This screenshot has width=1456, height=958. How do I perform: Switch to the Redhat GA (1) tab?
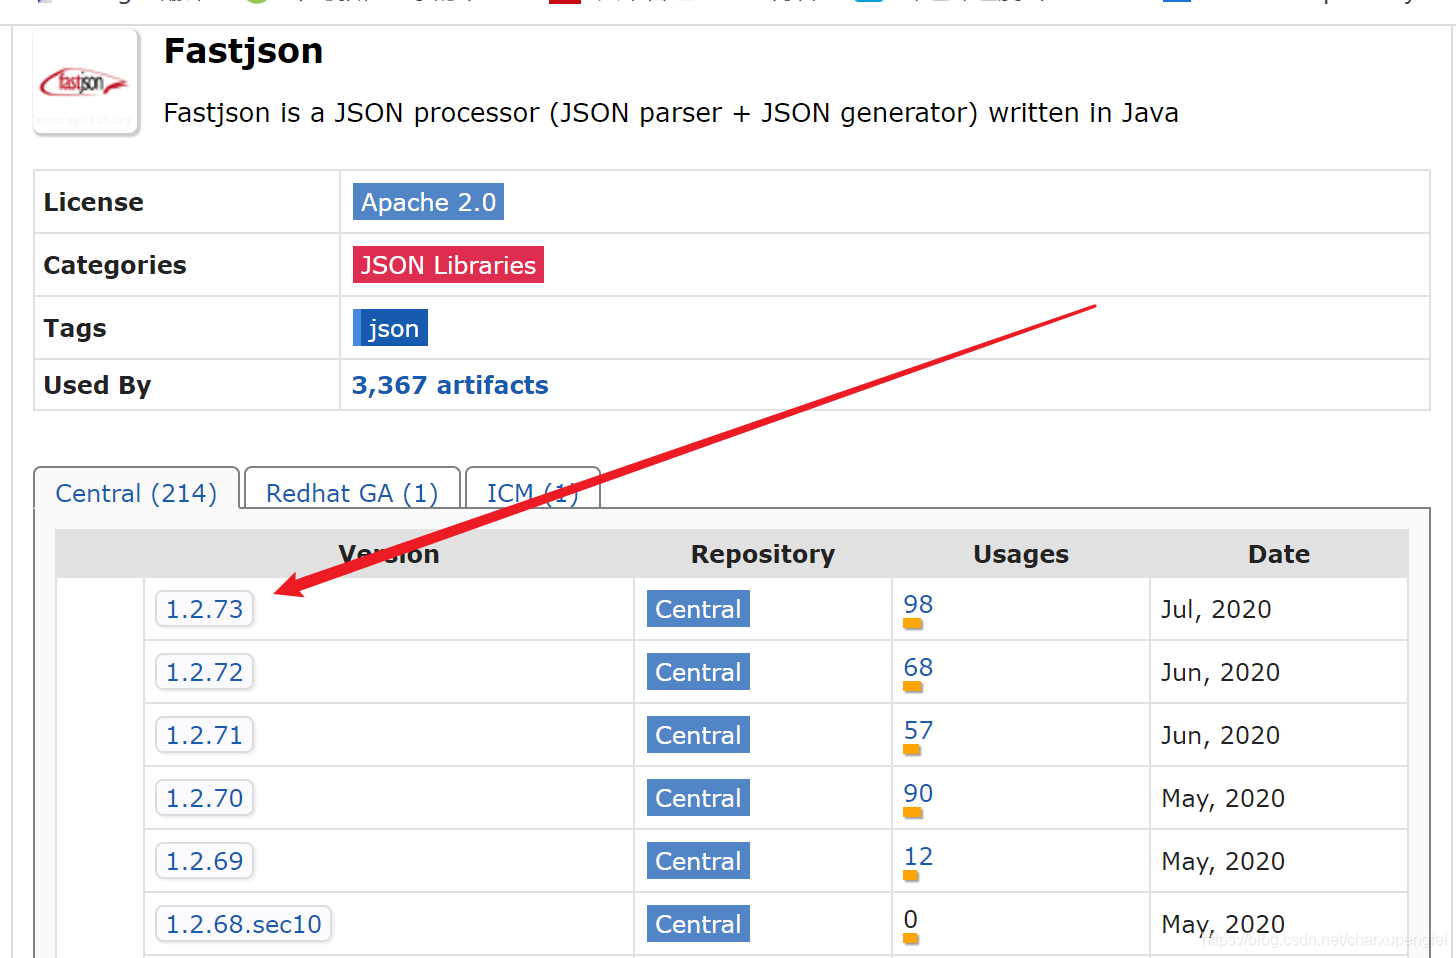[351, 492]
